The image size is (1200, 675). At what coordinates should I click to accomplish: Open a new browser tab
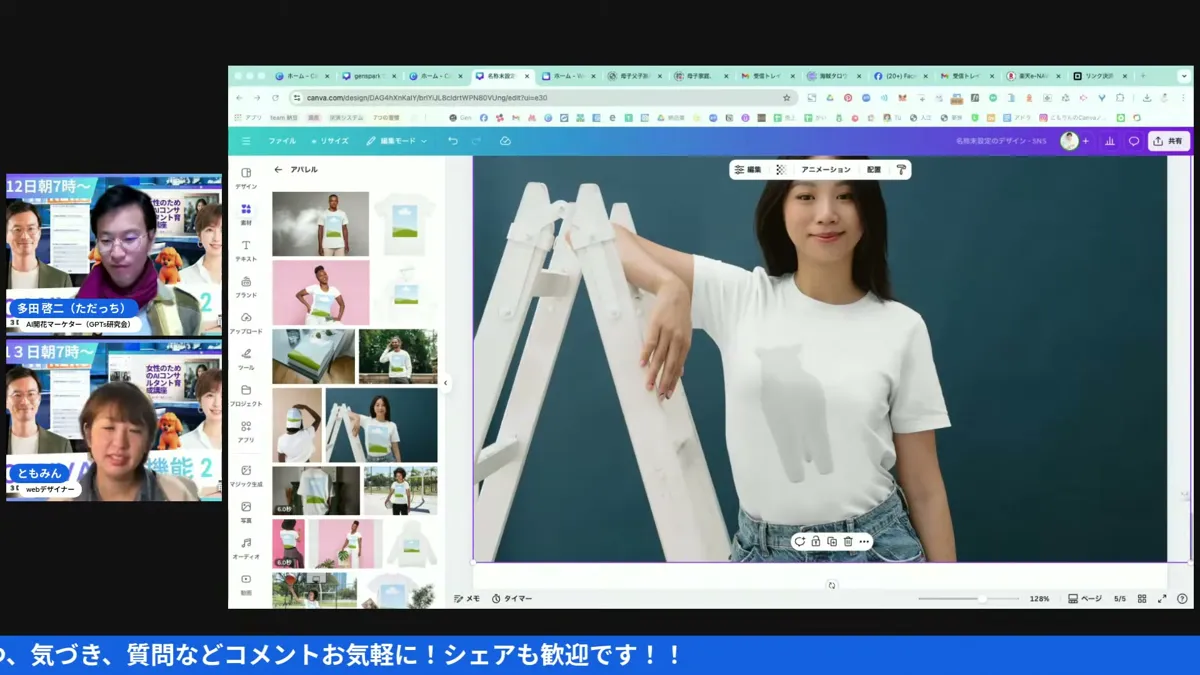[1143, 76]
